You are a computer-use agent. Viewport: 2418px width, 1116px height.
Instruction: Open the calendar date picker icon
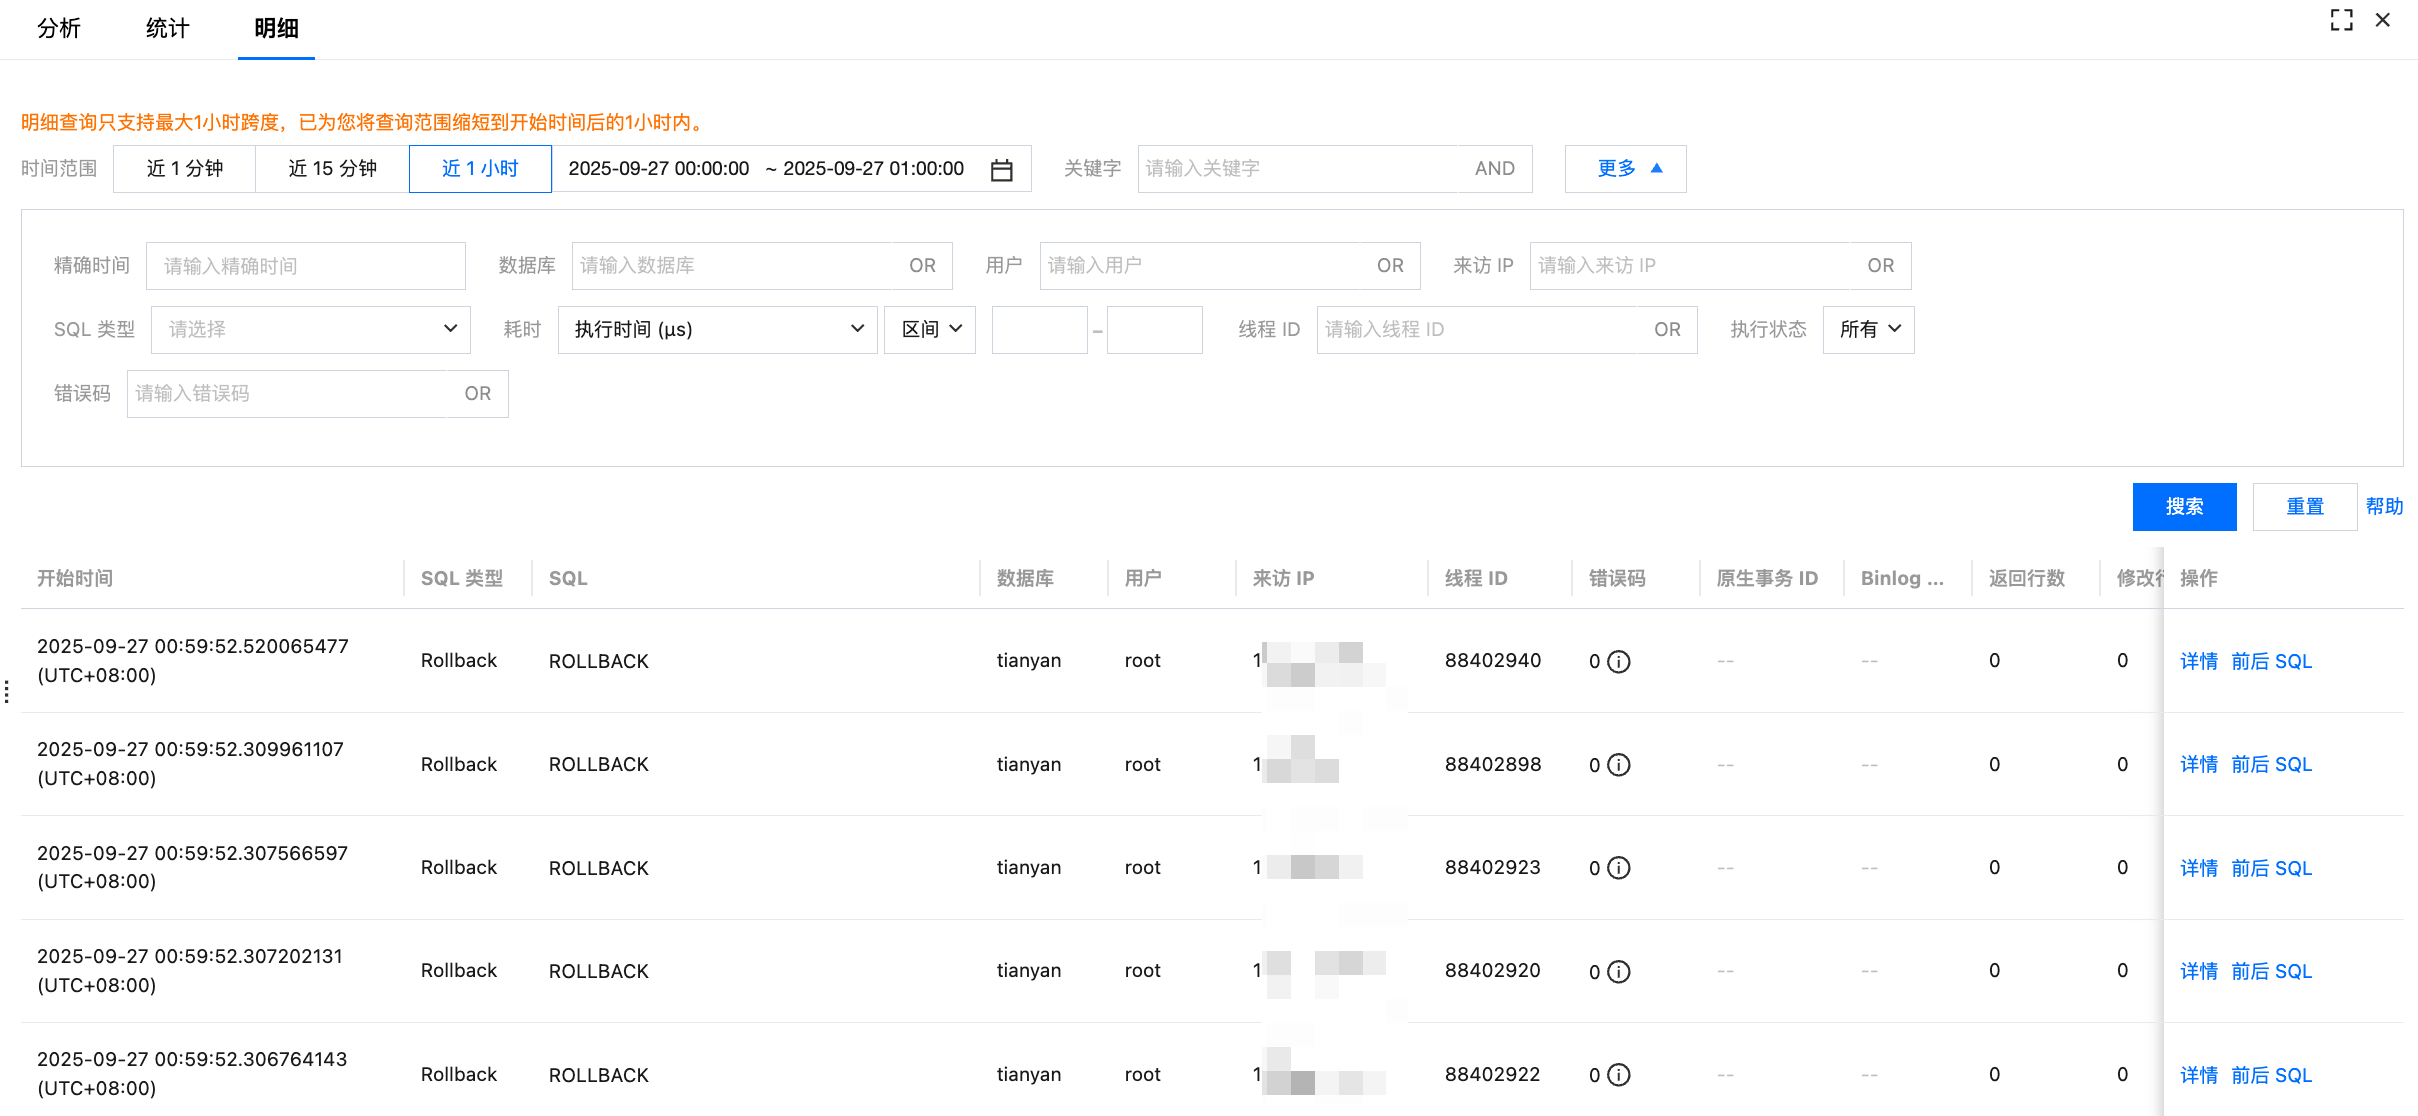click(x=1001, y=170)
